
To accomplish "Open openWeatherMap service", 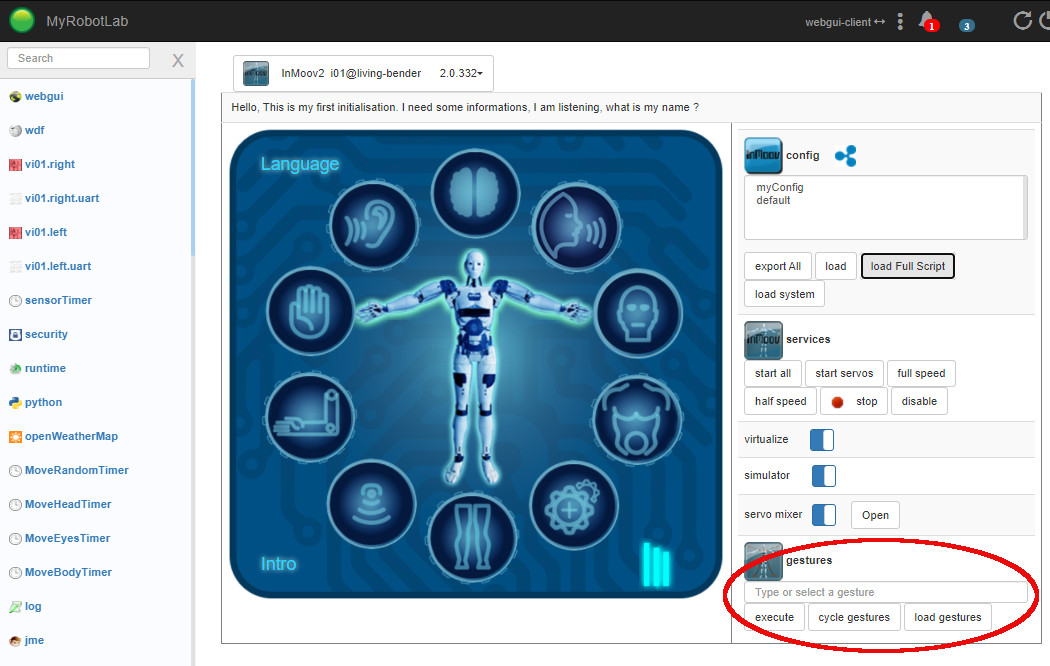I will 71,437.
